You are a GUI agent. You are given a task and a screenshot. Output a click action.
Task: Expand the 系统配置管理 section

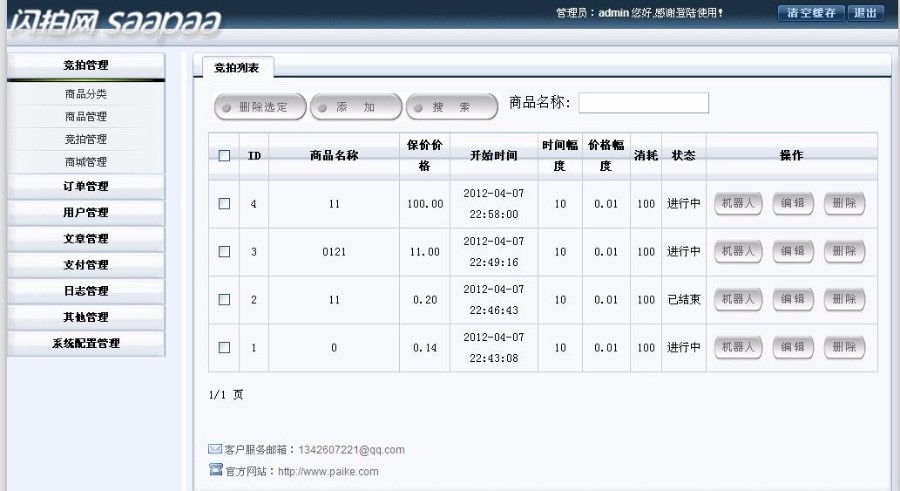86,343
